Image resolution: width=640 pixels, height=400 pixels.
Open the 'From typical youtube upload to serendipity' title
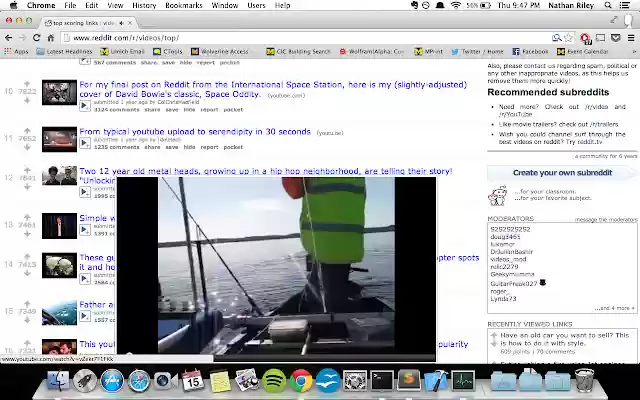coord(195,132)
